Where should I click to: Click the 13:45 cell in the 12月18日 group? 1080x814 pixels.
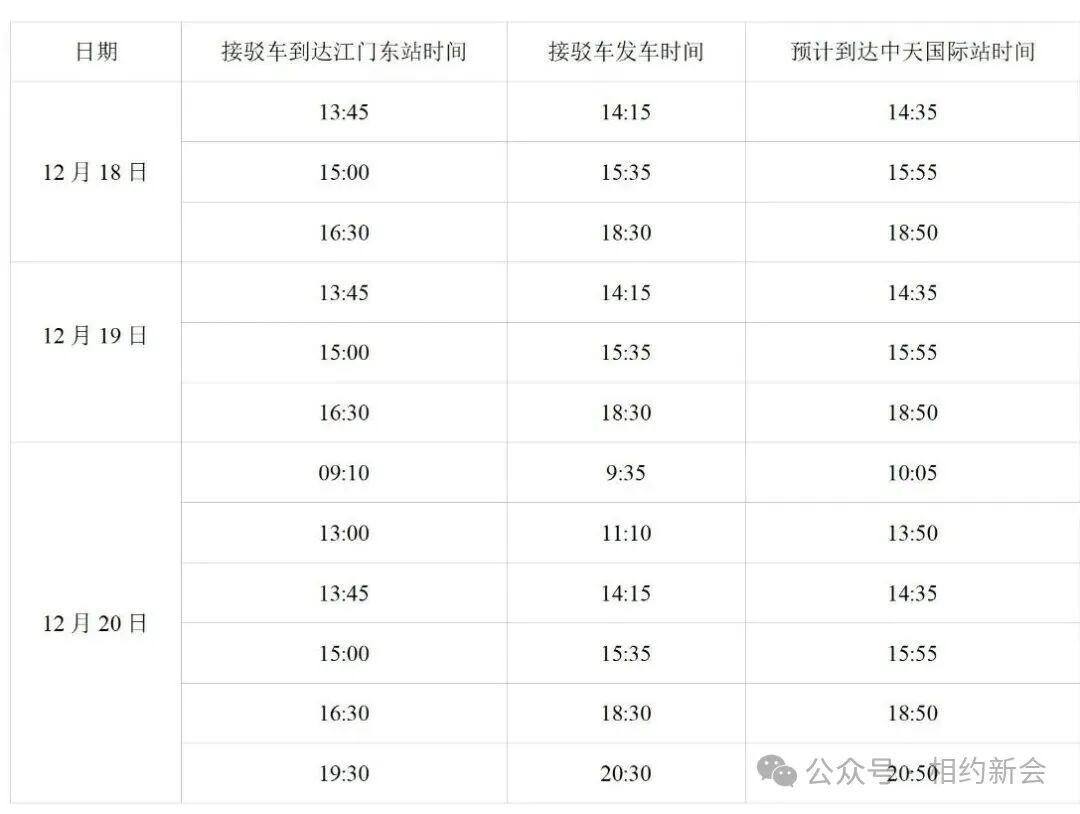(344, 112)
